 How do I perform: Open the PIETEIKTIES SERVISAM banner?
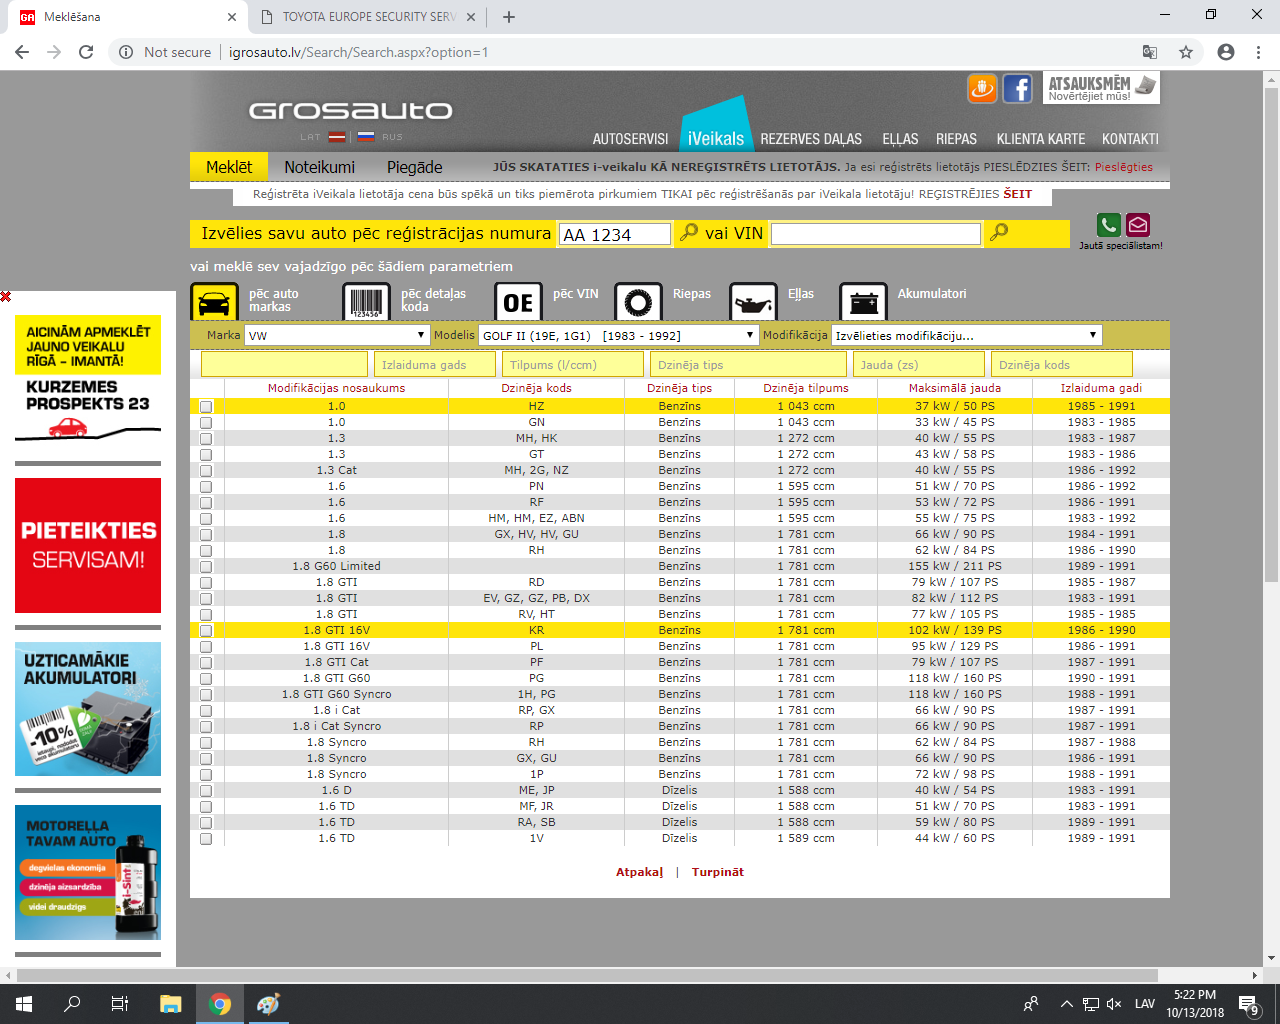coord(88,545)
